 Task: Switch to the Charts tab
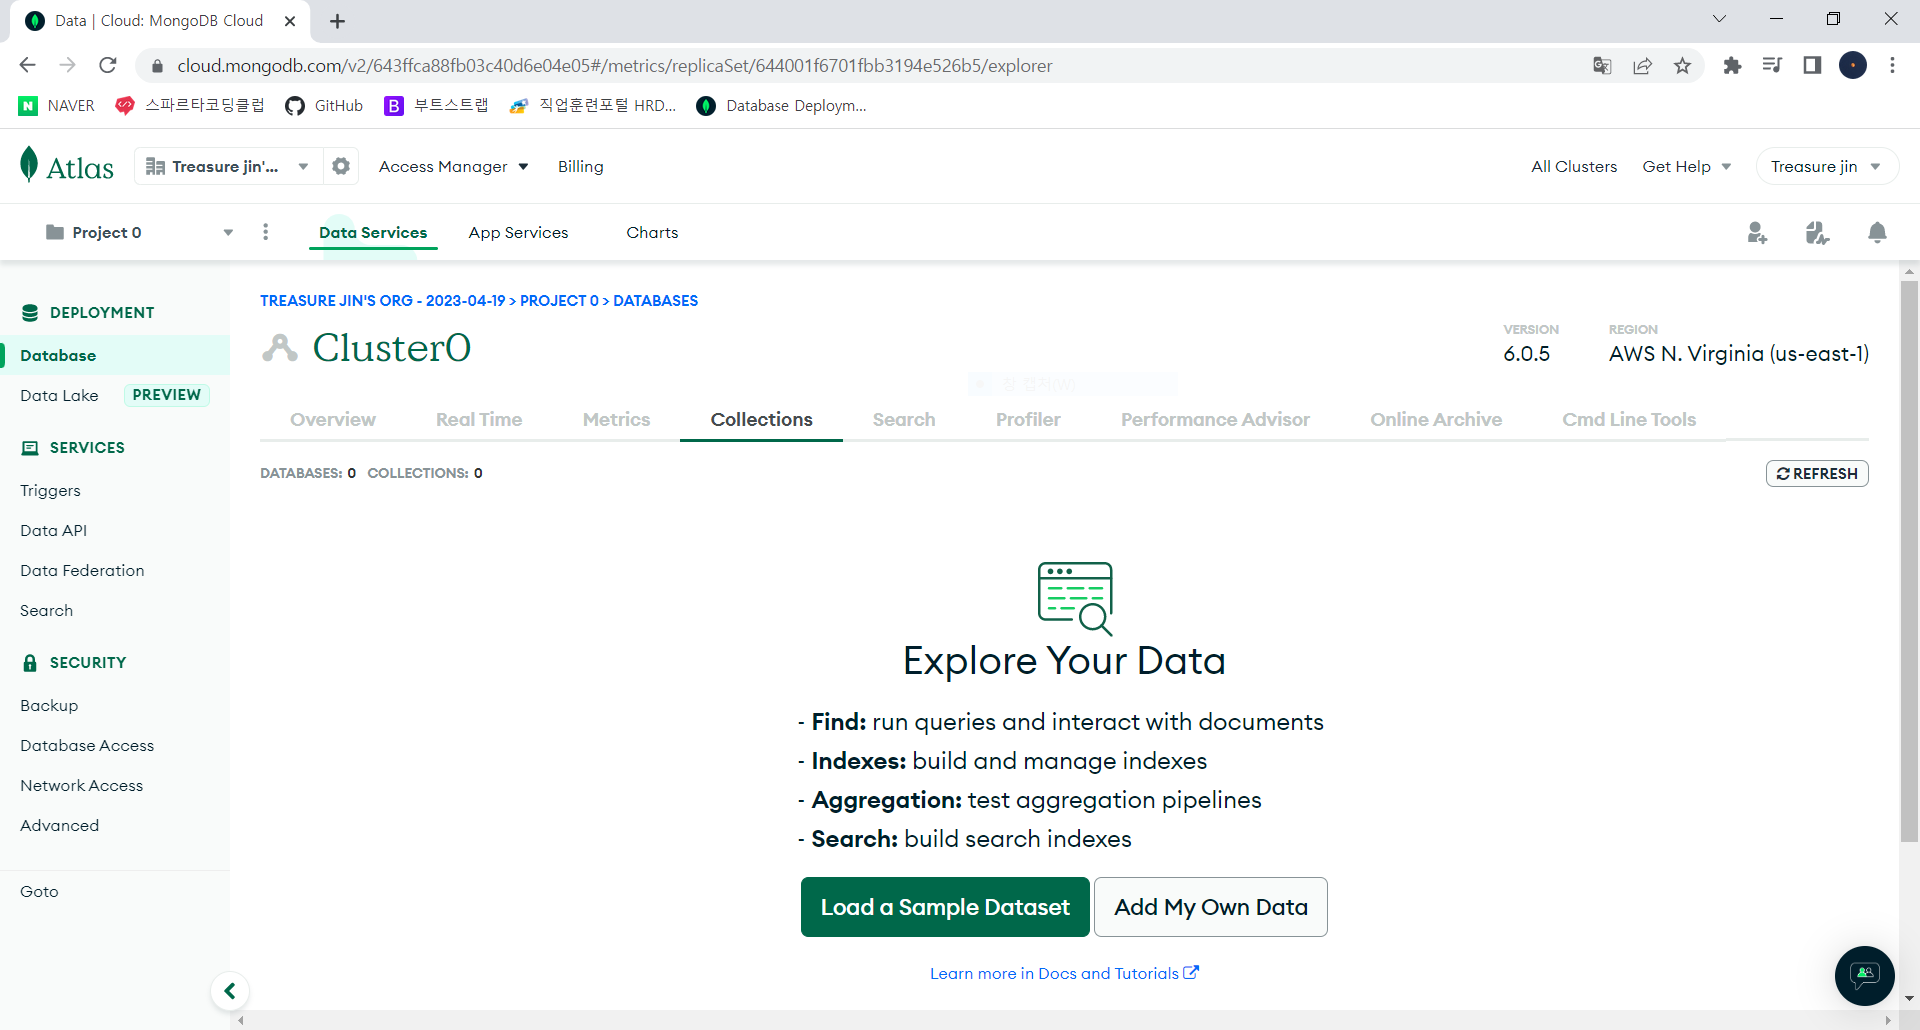pos(652,233)
